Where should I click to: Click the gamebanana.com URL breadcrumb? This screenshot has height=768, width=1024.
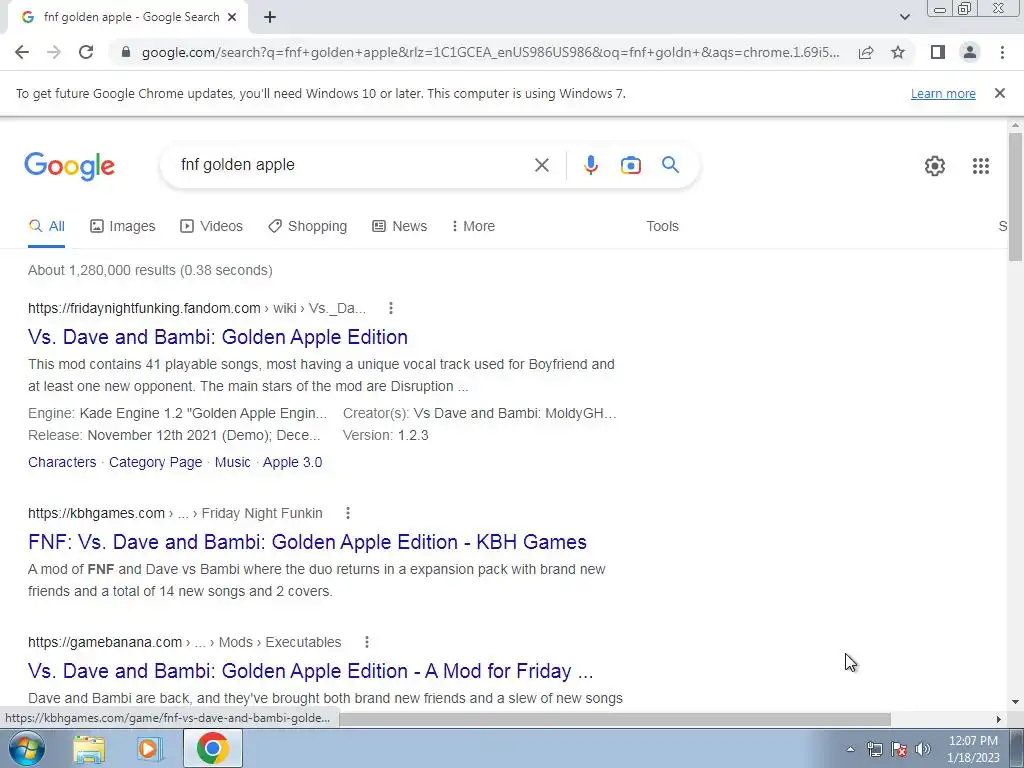(x=184, y=642)
